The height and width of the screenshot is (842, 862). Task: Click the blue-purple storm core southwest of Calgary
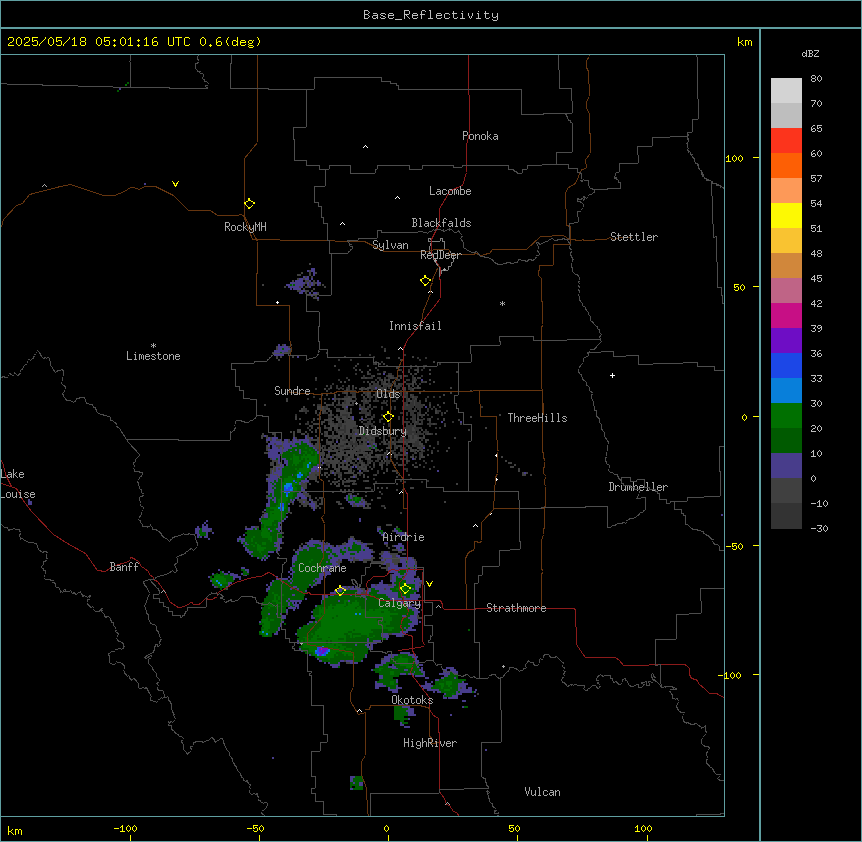(322, 651)
